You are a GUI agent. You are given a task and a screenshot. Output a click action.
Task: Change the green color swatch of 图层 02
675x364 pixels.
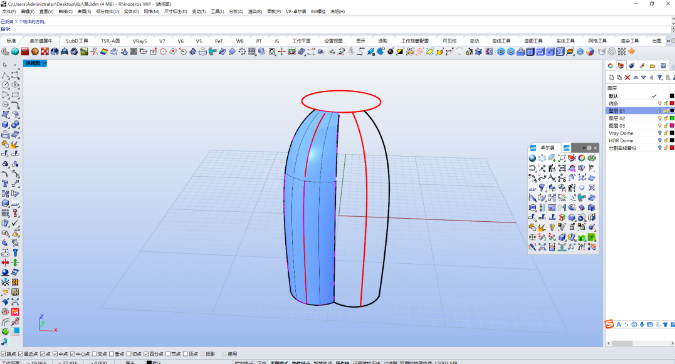tap(672, 118)
